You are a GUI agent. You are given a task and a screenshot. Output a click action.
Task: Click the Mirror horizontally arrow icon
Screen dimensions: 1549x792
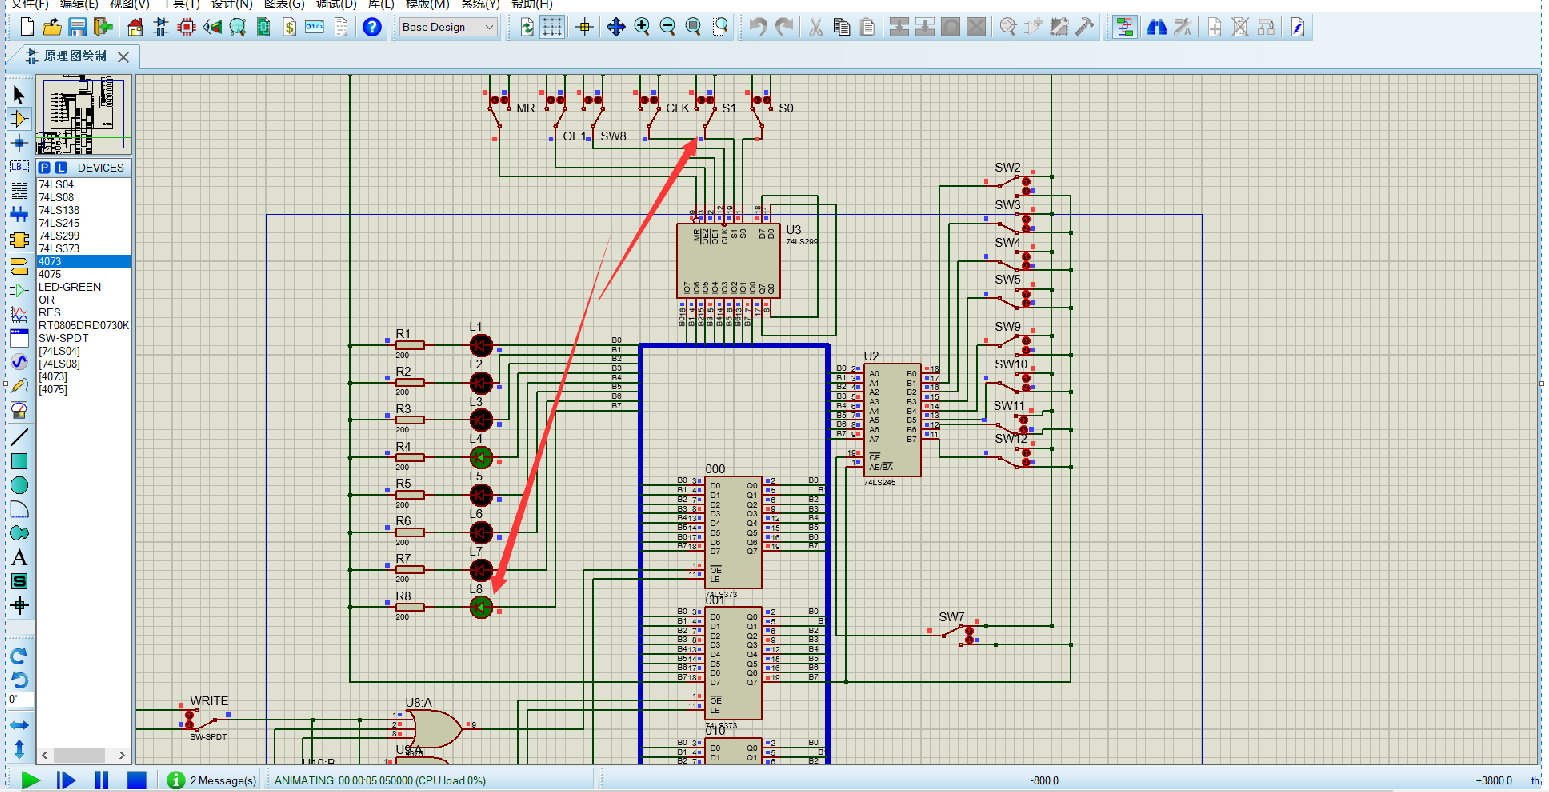coord(19,724)
